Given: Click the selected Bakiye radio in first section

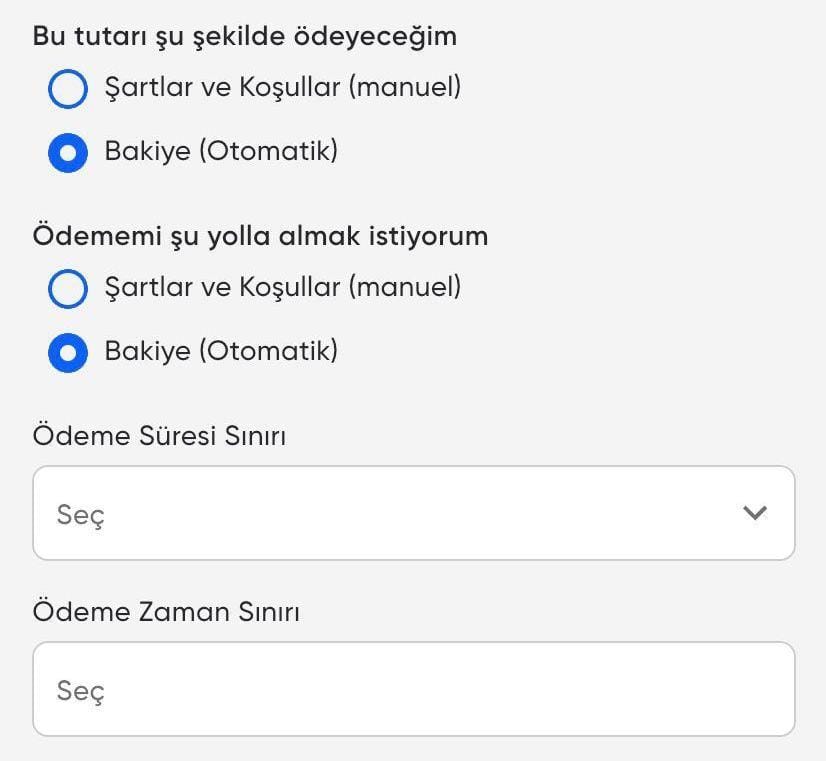Looking at the screenshot, I should 67,152.
